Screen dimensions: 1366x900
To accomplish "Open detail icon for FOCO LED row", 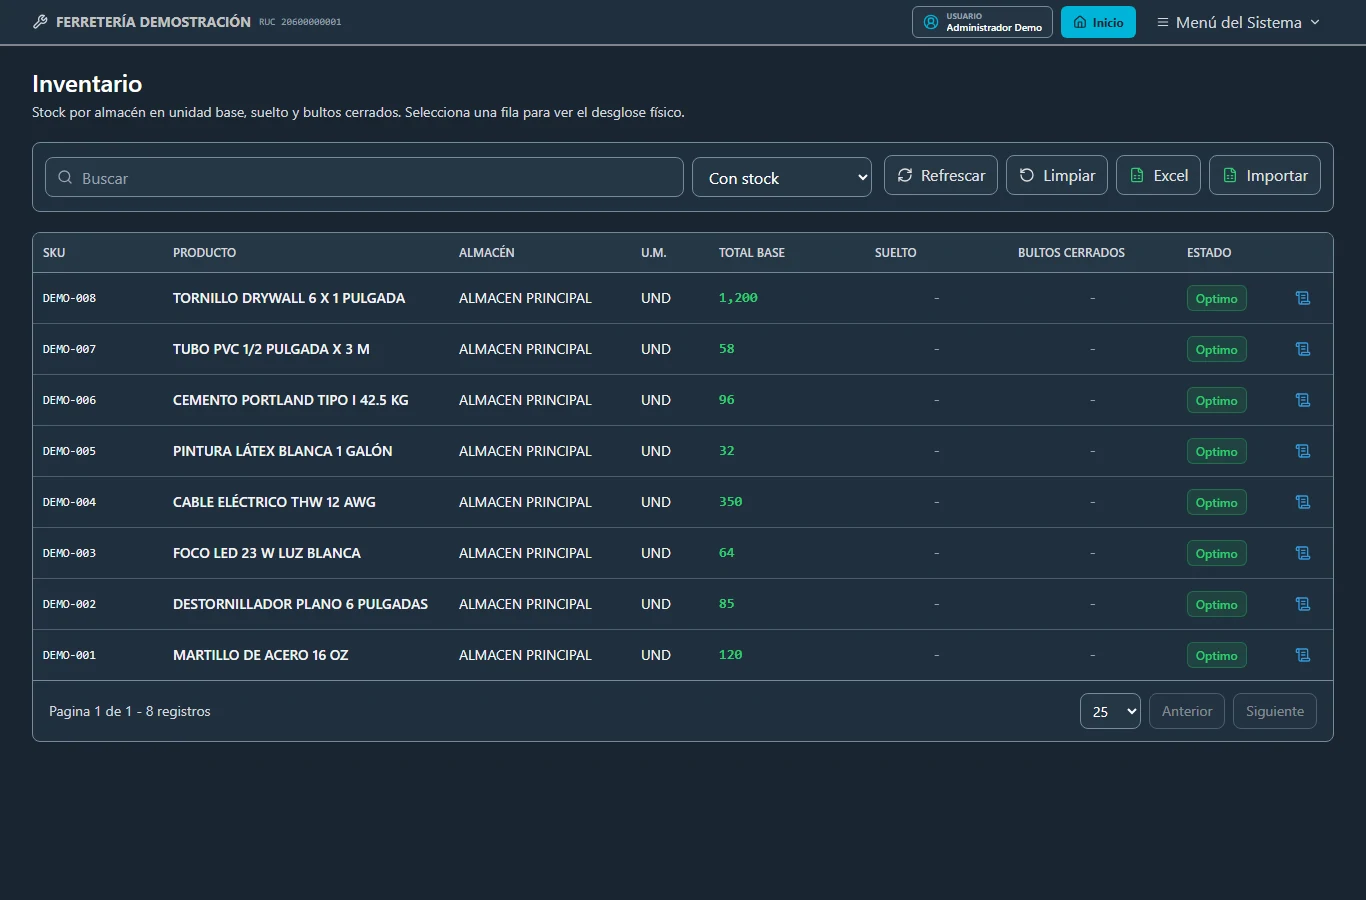I will 1302,553.
